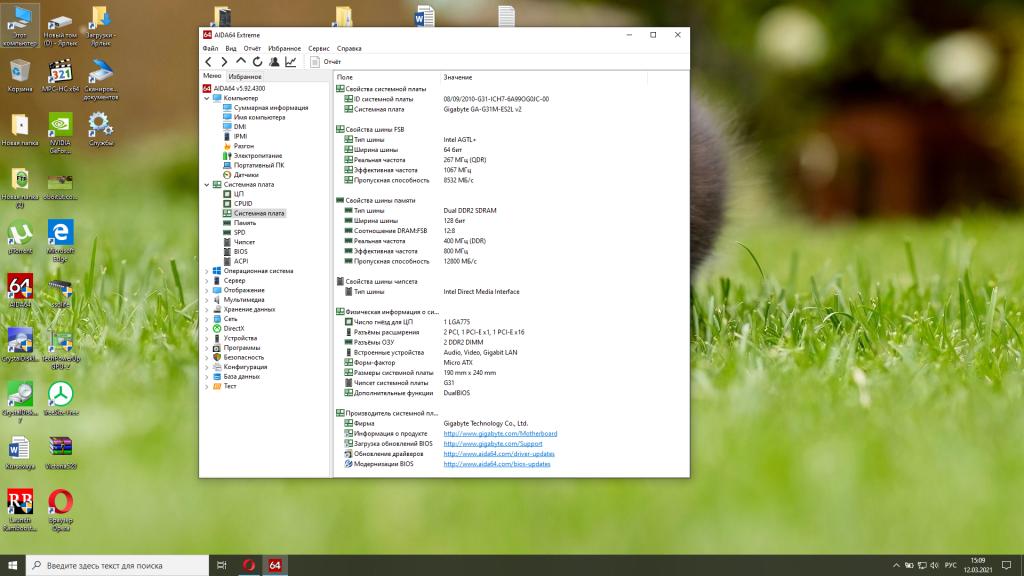This screenshot has height=576, width=1024.
Task: Click the Gigabyte GA-G31M-ES2L v2 value
Action: coord(483,109)
